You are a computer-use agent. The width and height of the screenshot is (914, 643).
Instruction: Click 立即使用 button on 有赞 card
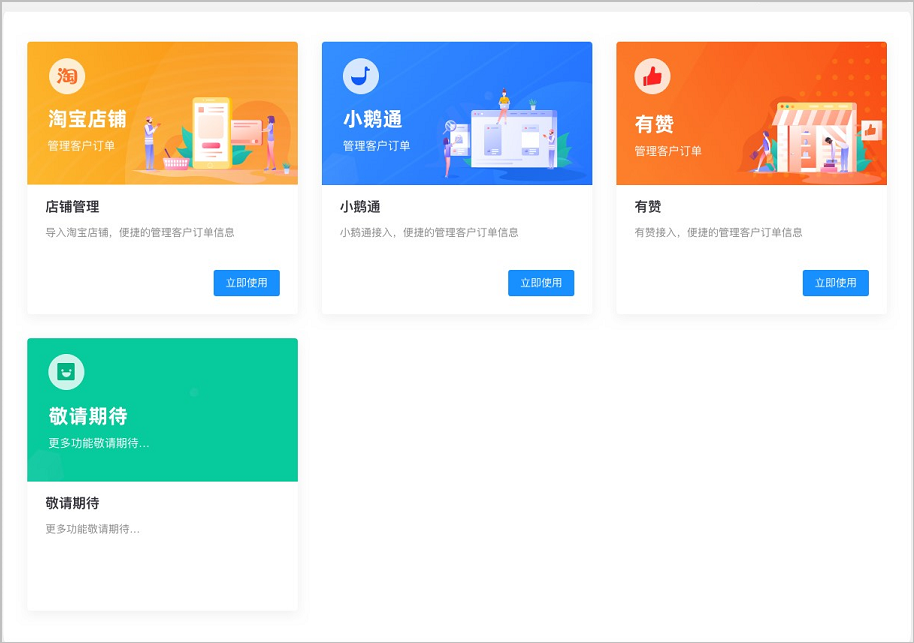(x=836, y=283)
